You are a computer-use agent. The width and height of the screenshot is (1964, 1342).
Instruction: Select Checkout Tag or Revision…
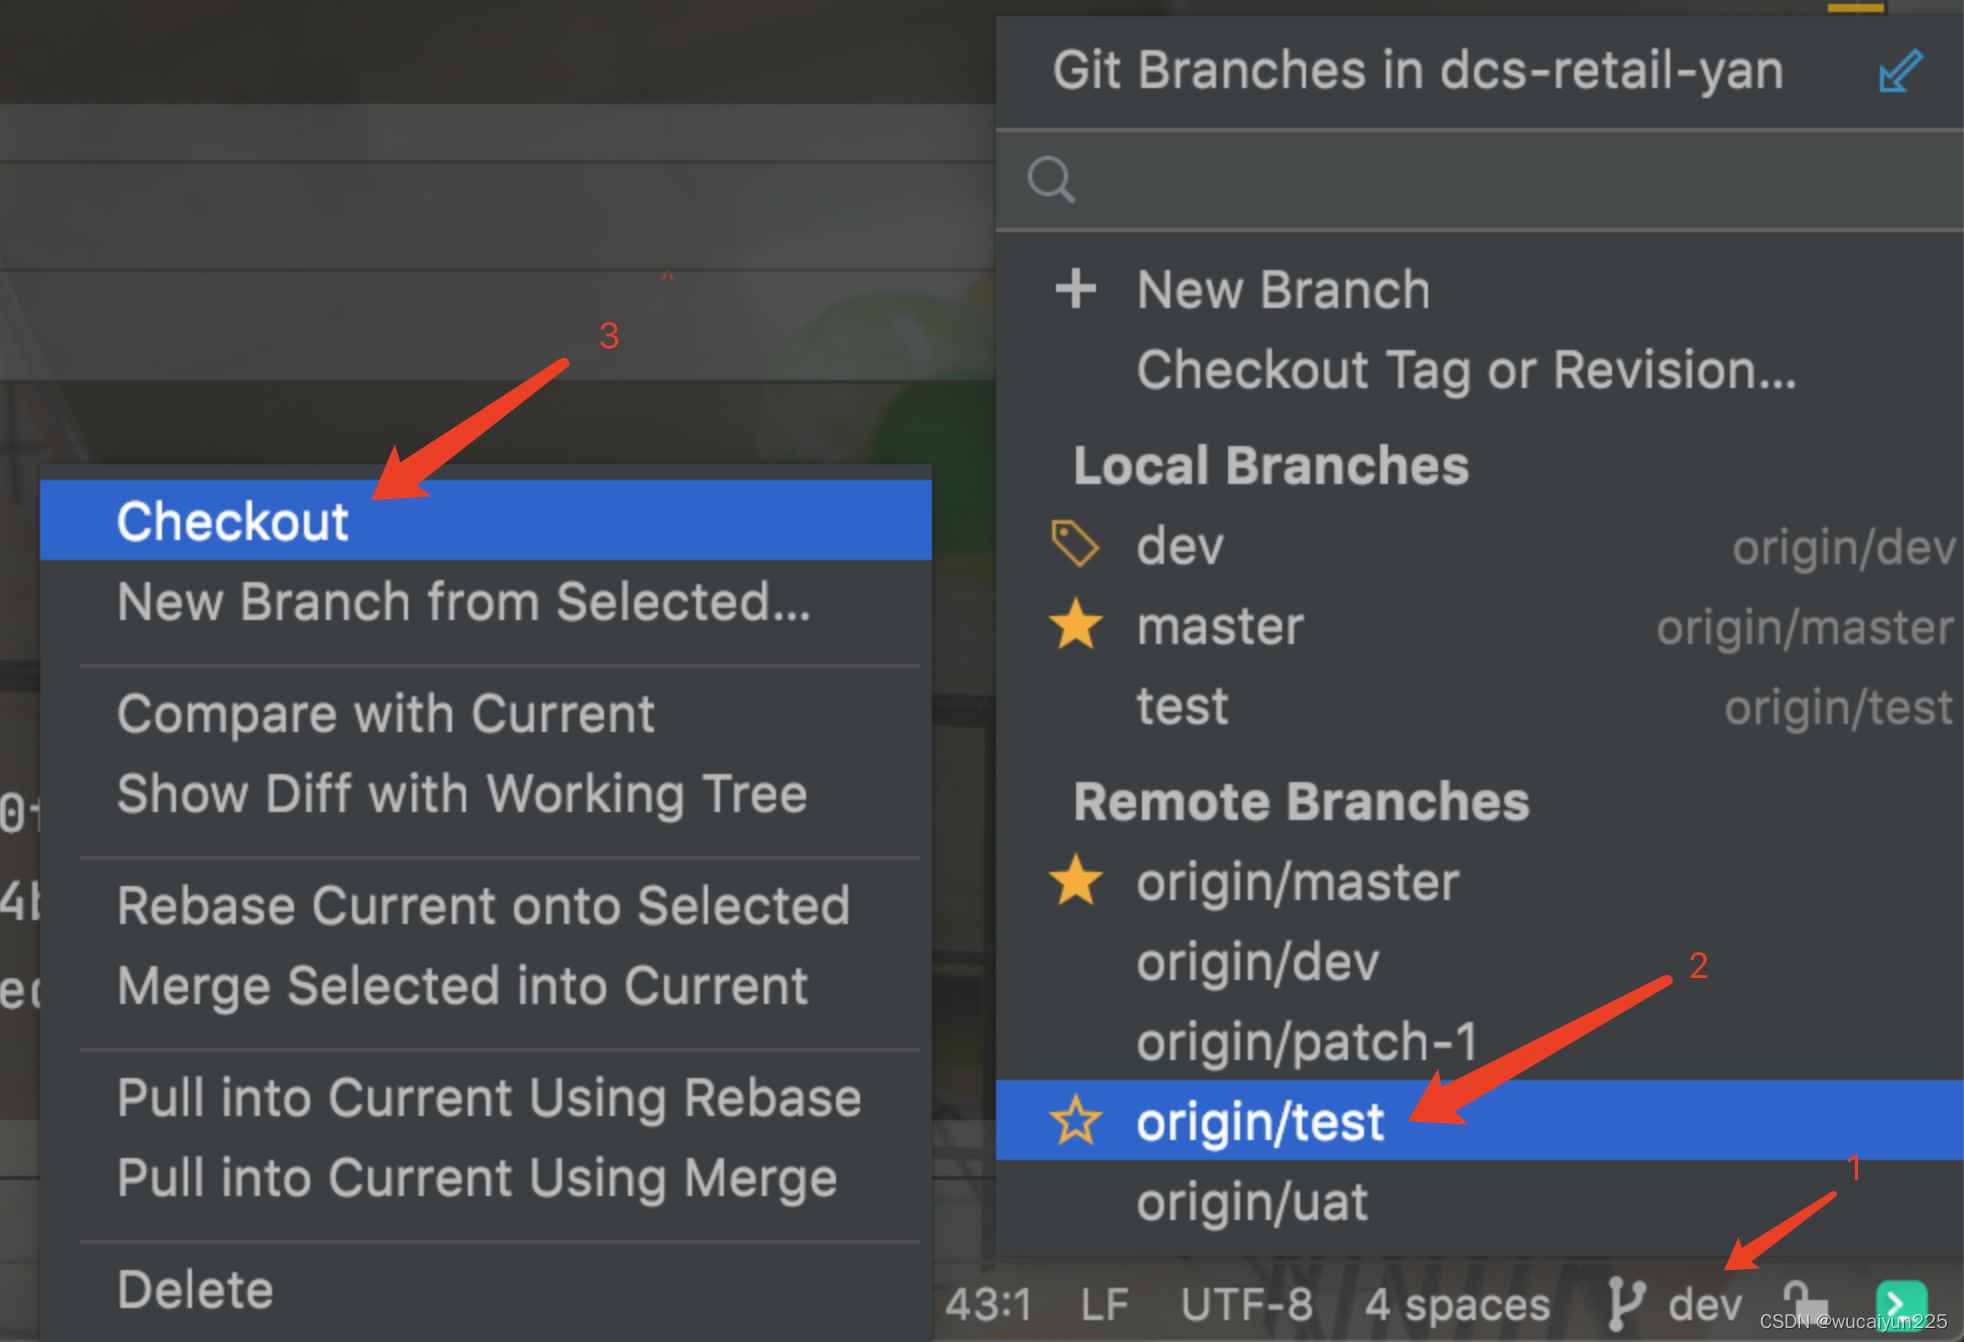coord(1466,370)
